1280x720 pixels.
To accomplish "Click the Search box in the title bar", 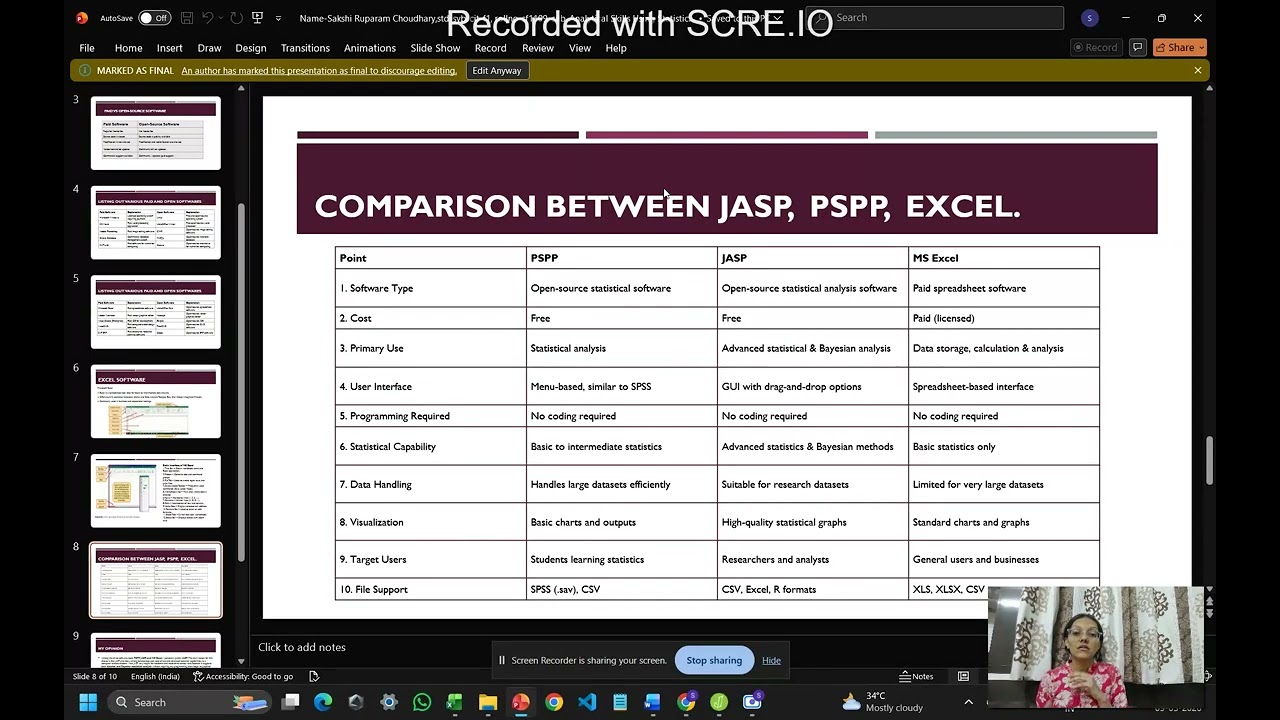I will (x=935, y=18).
